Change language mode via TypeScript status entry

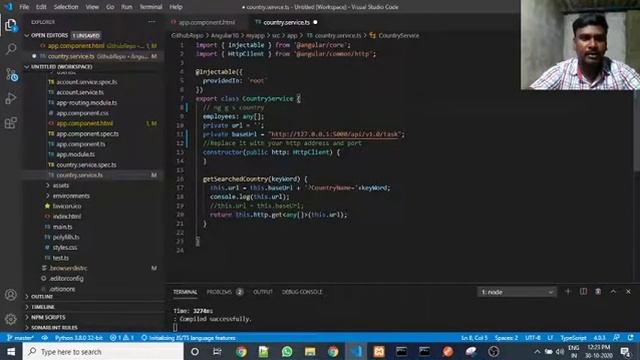[573, 338]
